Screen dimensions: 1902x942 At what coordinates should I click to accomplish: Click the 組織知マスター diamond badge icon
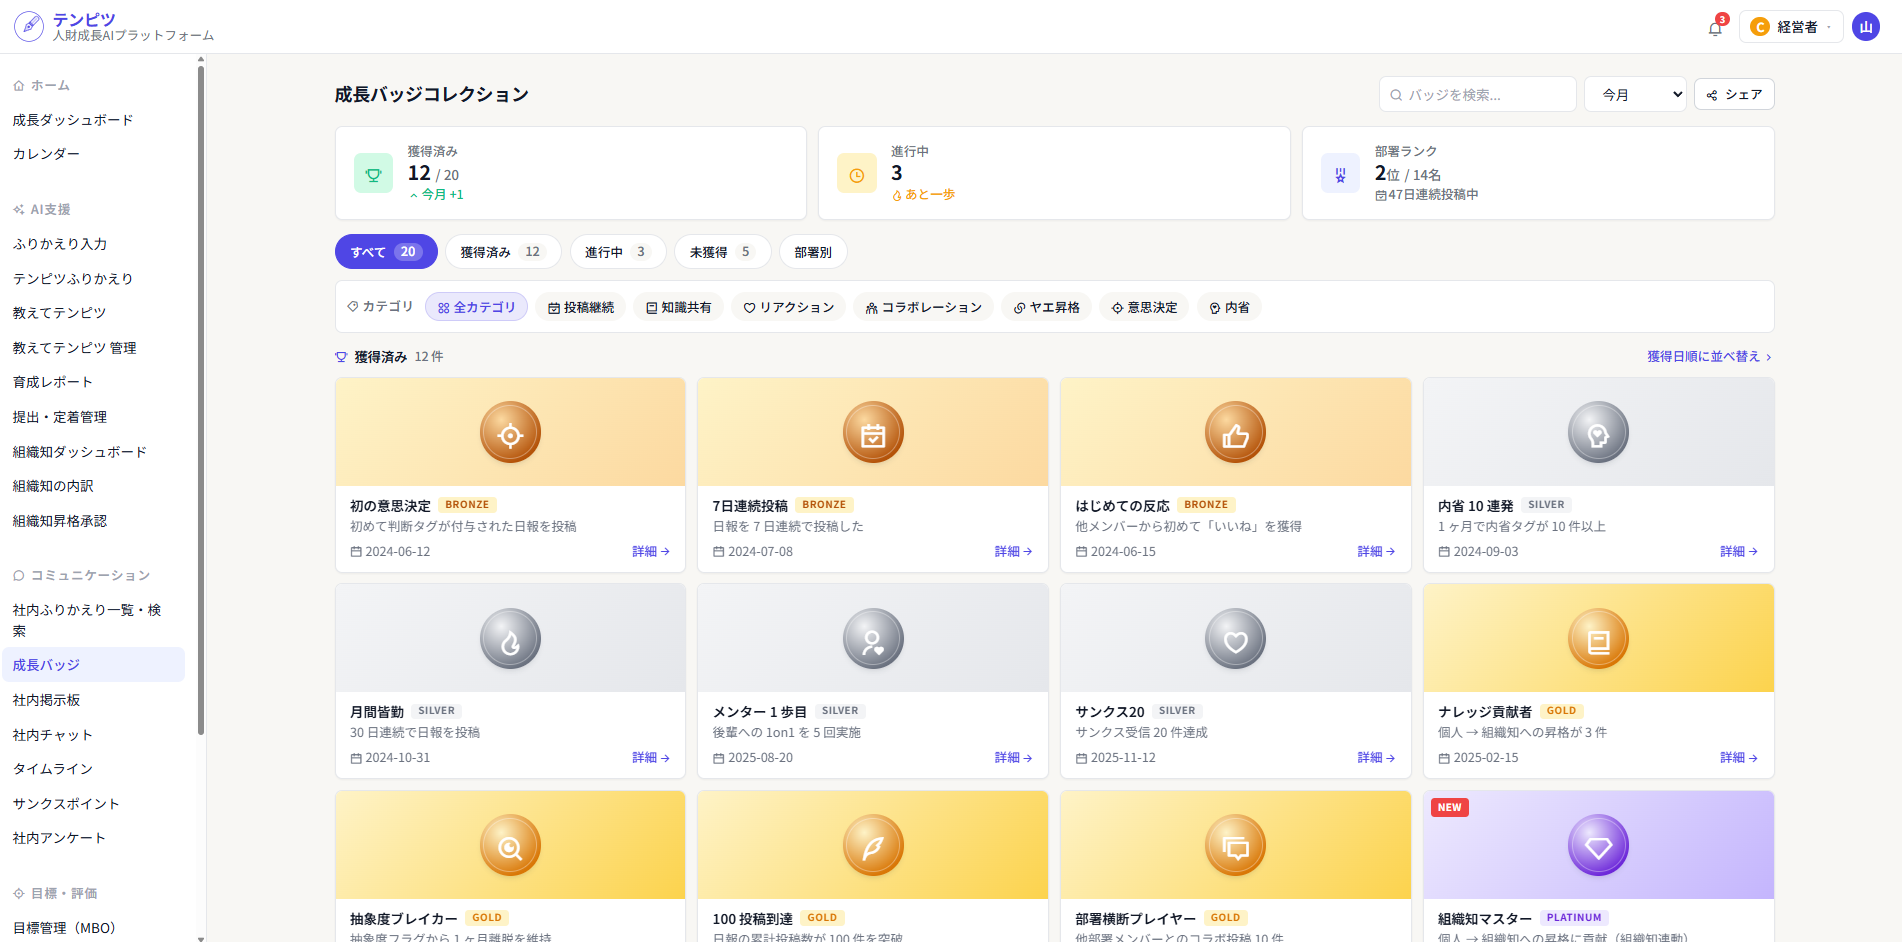(x=1598, y=846)
